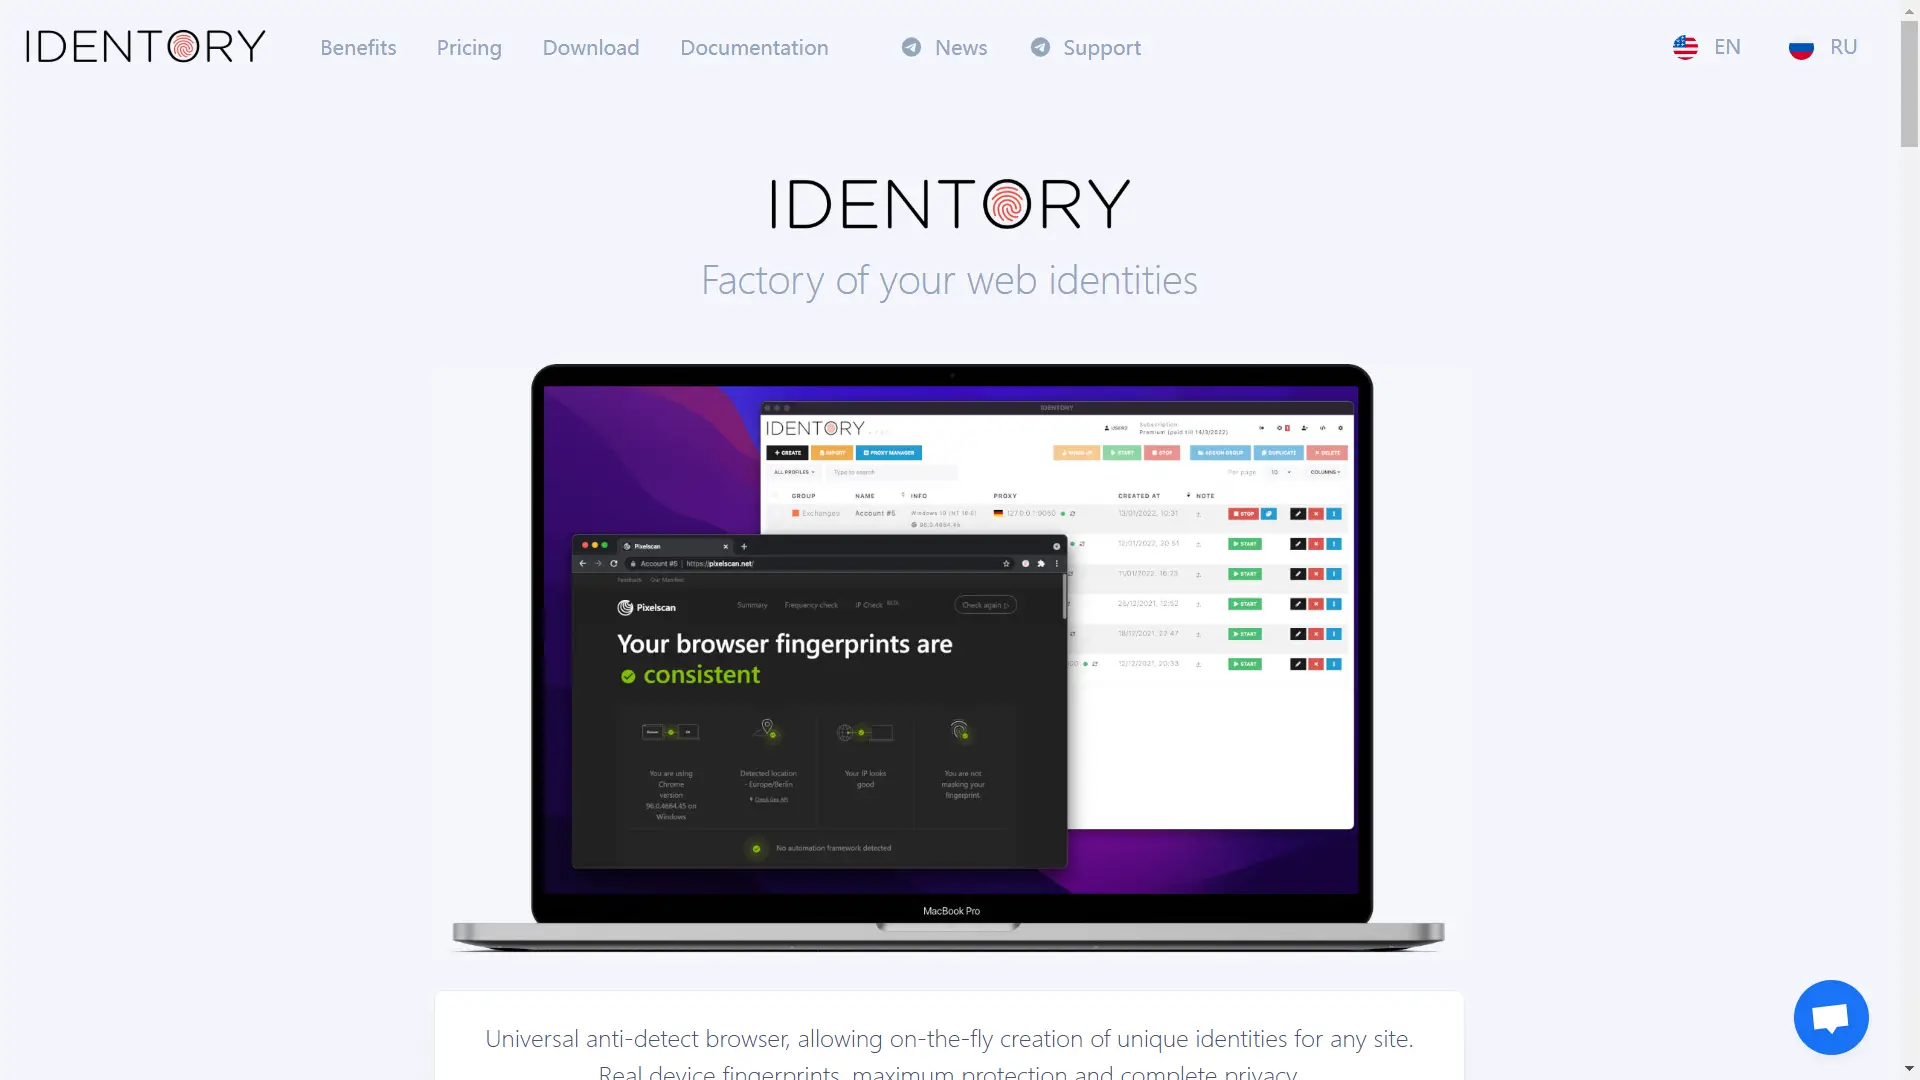Screen dimensions: 1920x1080
Task: Switch language to RU
Action: [x=1826, y=46]
